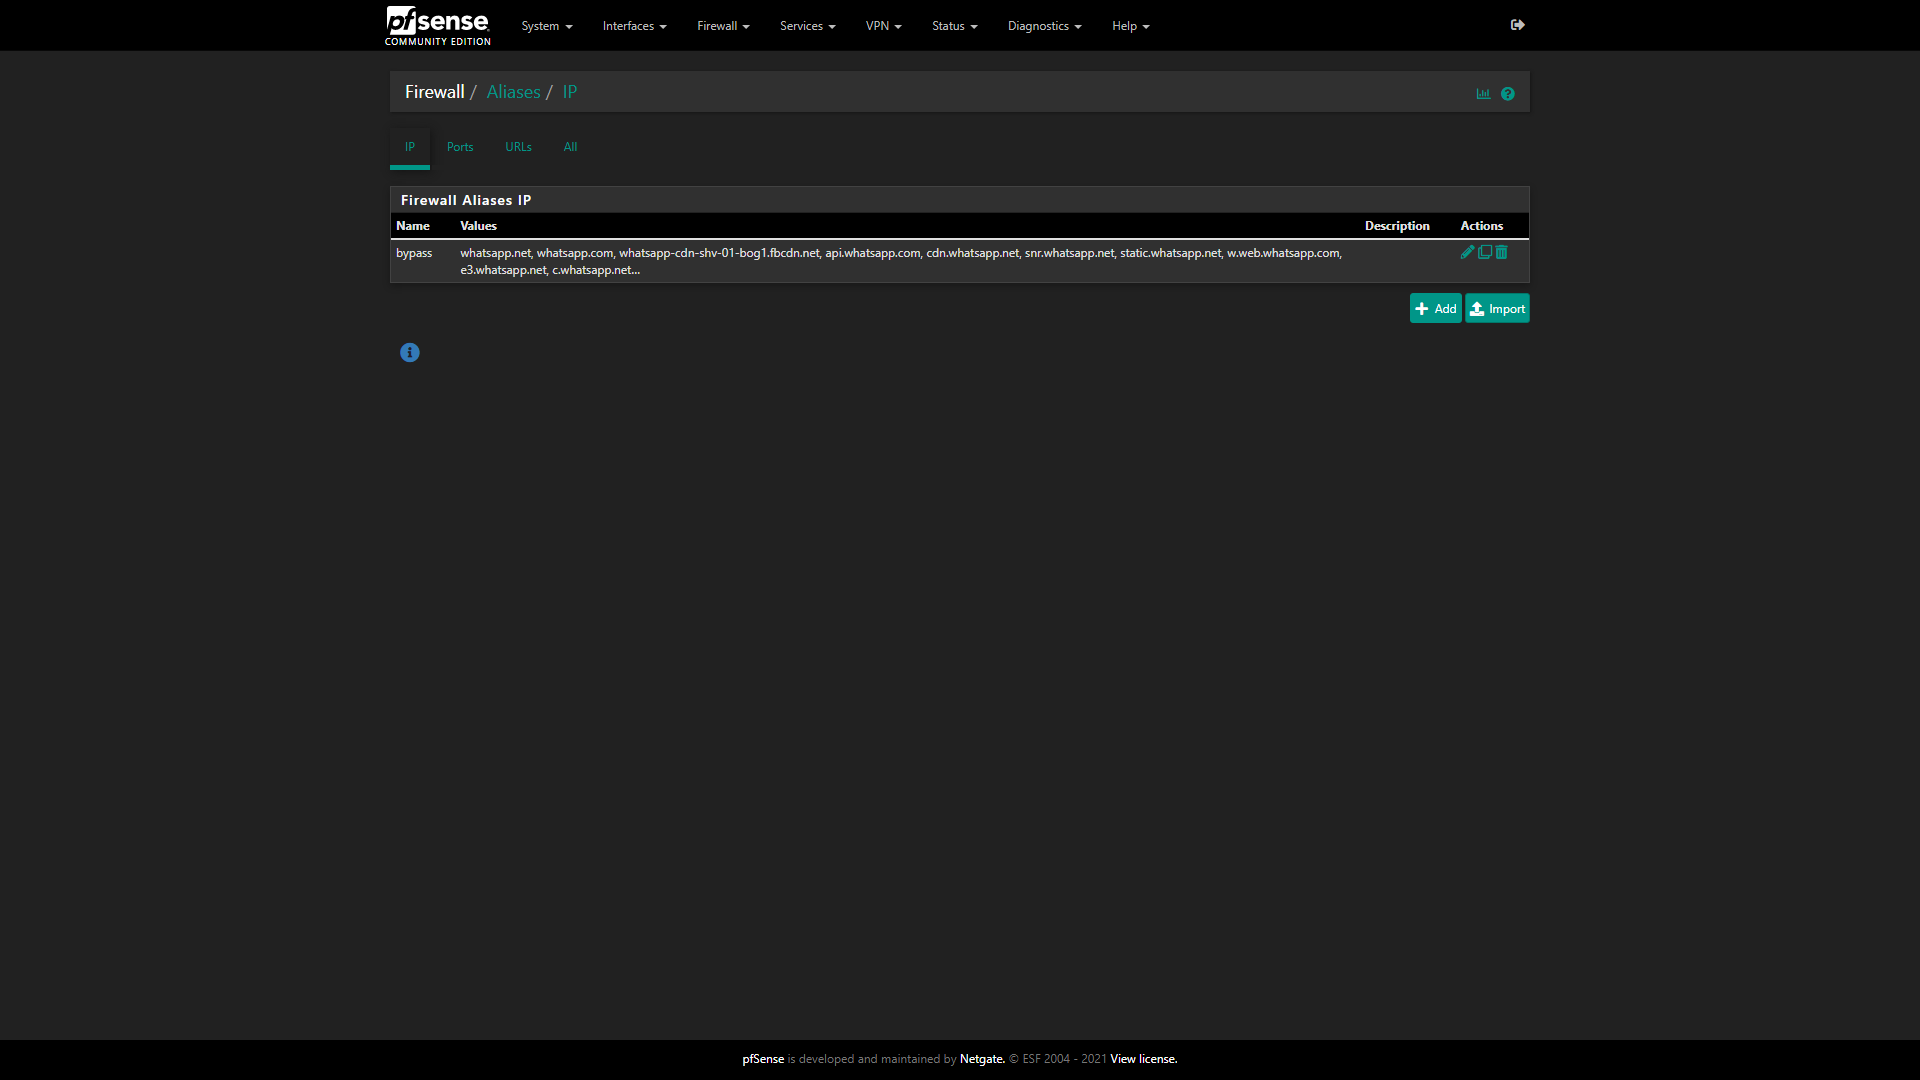1920x1080 pixels.
Task: Open the VPN dropdown menu
Action: (884, 26)
